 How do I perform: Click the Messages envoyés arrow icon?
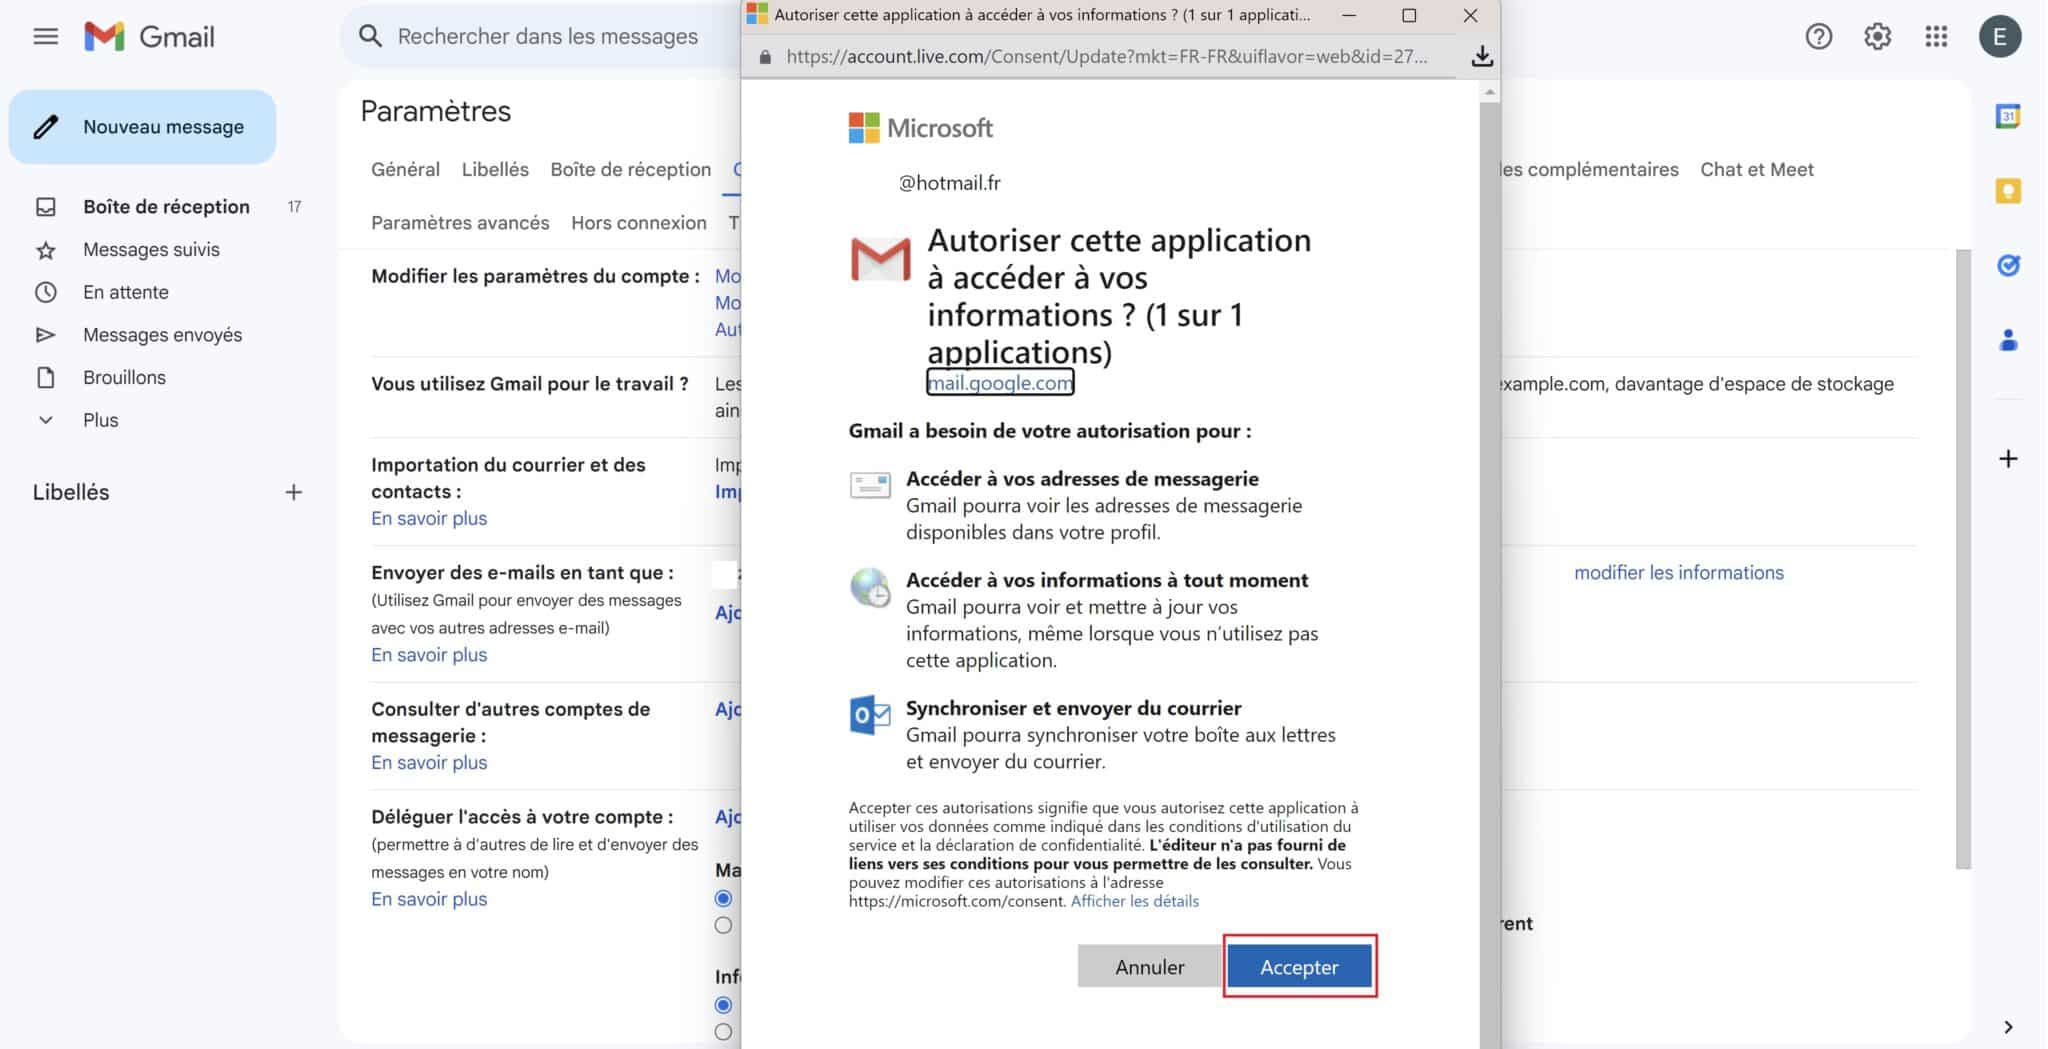(45, 335)
